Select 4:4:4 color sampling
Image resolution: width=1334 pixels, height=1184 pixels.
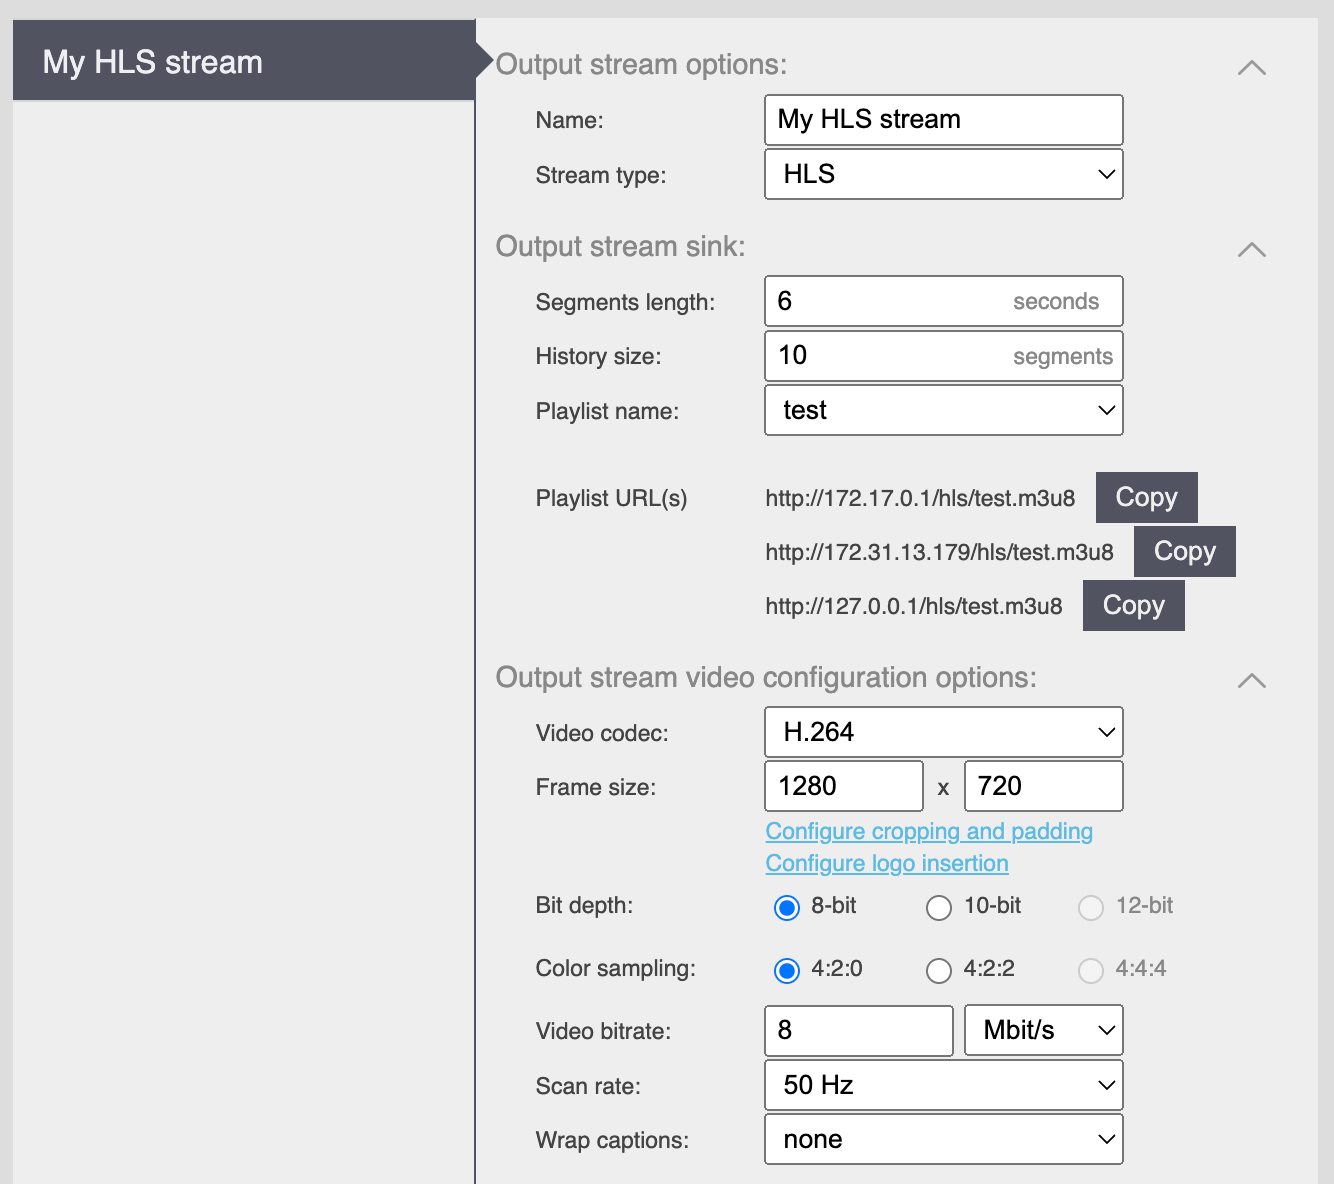click(x=1091, y=970)
